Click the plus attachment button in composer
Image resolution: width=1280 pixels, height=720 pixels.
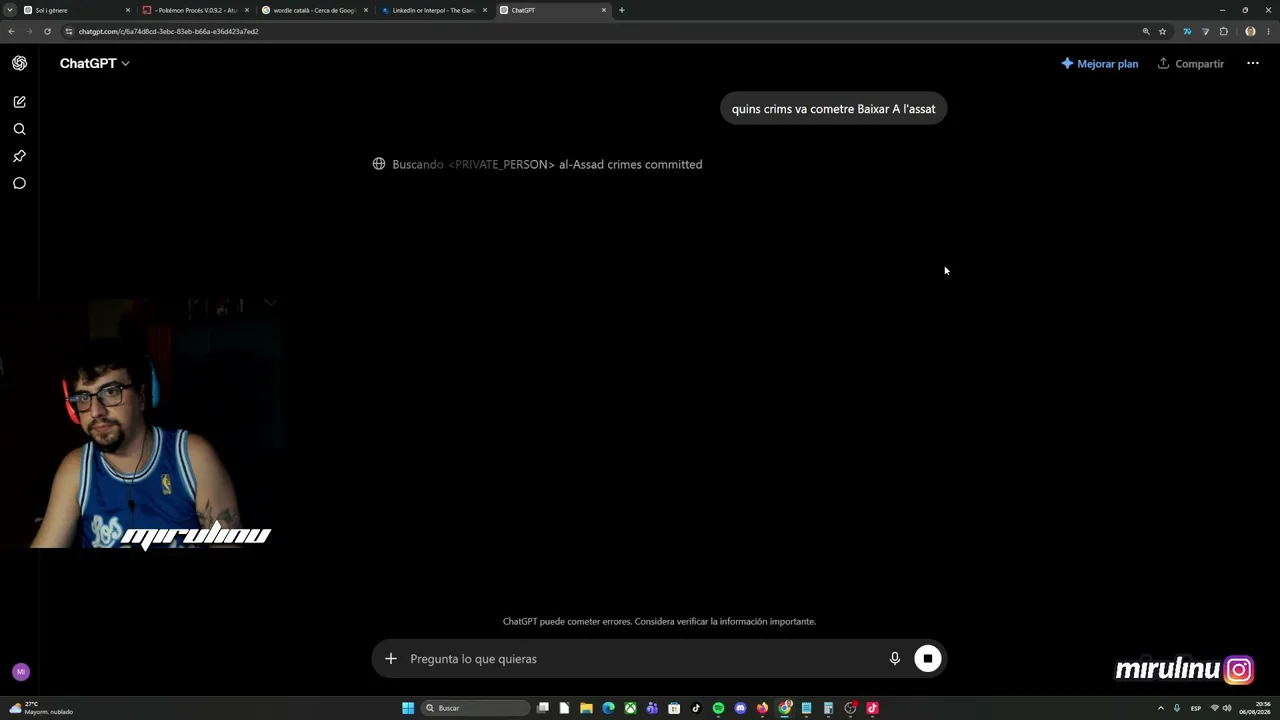(x=391, y=658)
